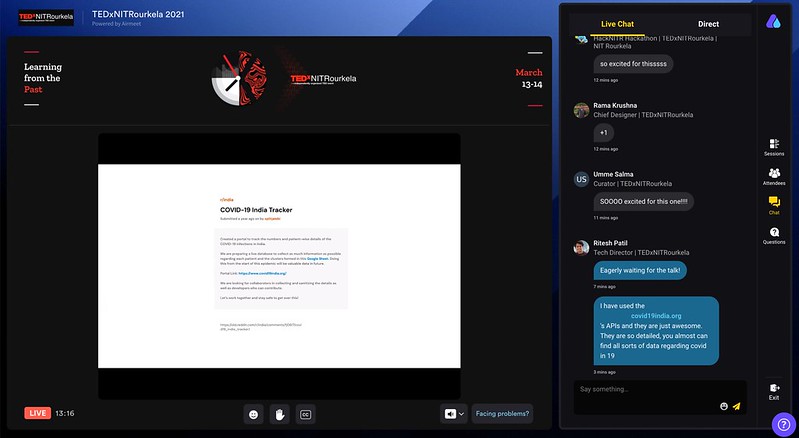Click the COVID-19 India Tracker slide title
The width and height of the screenshot is (799, 438).
pyautogui.click(x=256, y=210)
